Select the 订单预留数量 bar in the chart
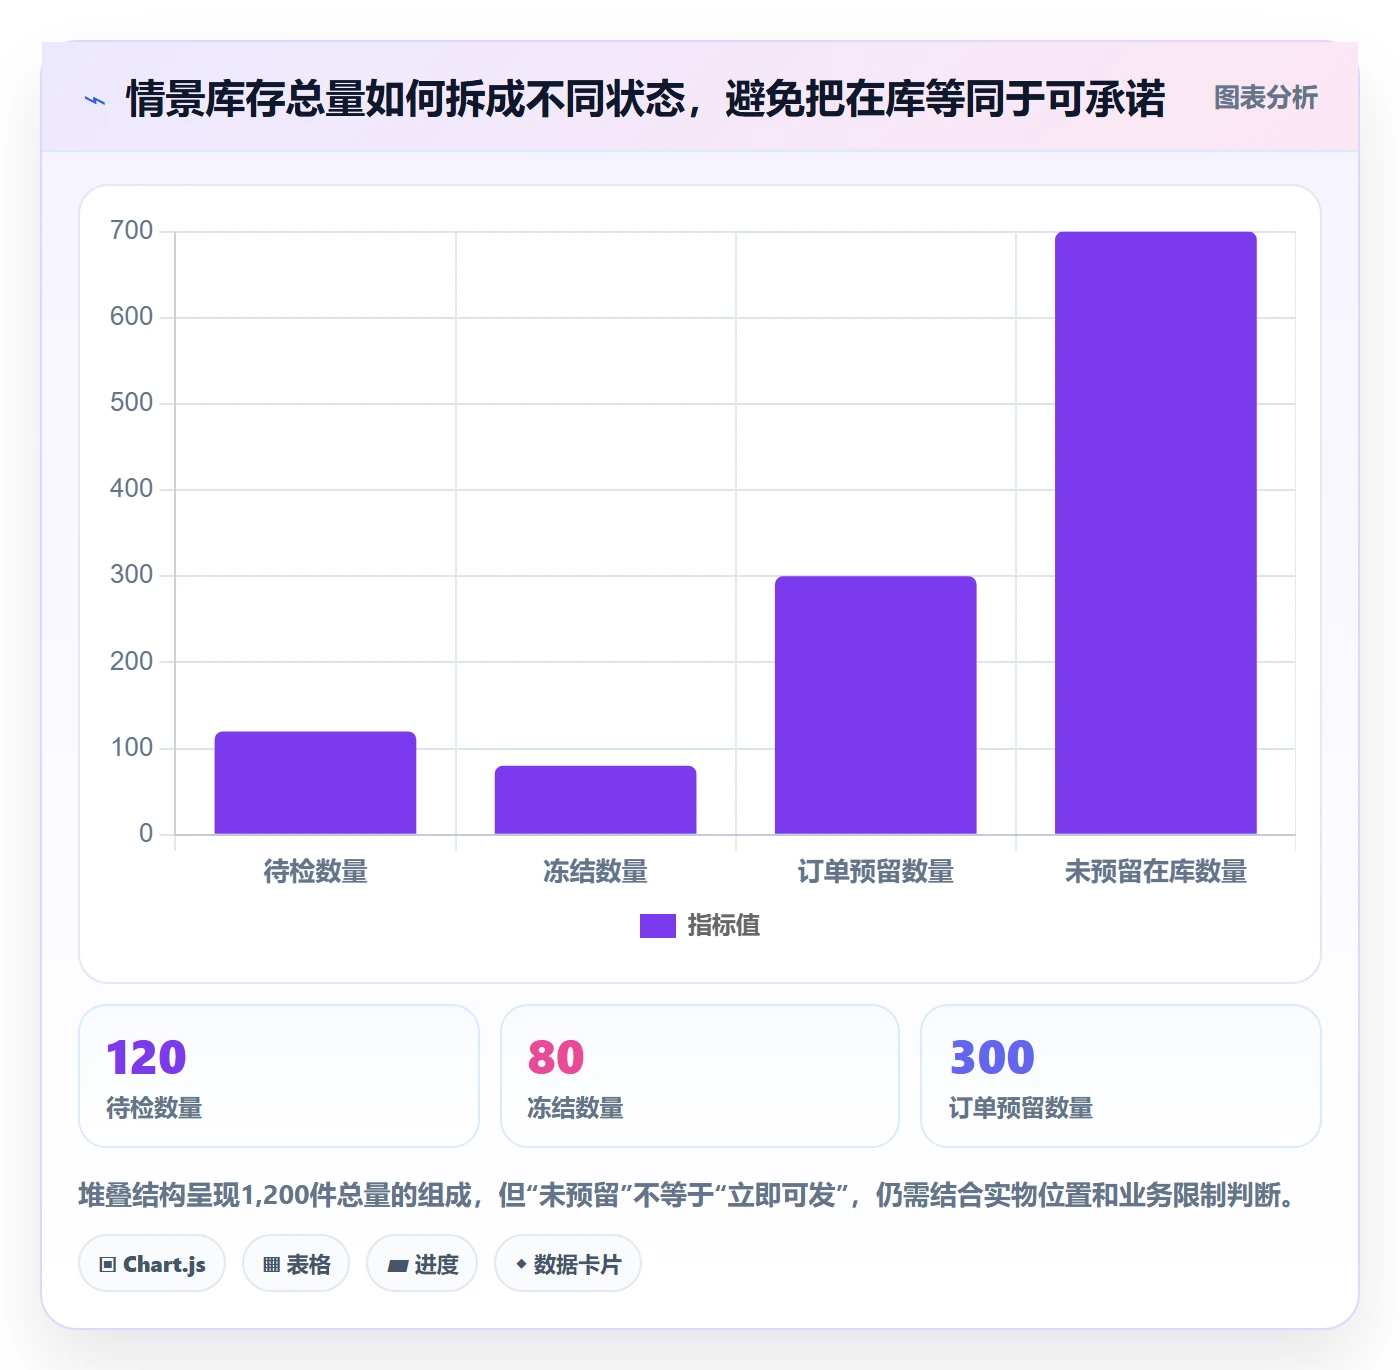This screenshot has width=1400, height=1370. pos(875,705)
